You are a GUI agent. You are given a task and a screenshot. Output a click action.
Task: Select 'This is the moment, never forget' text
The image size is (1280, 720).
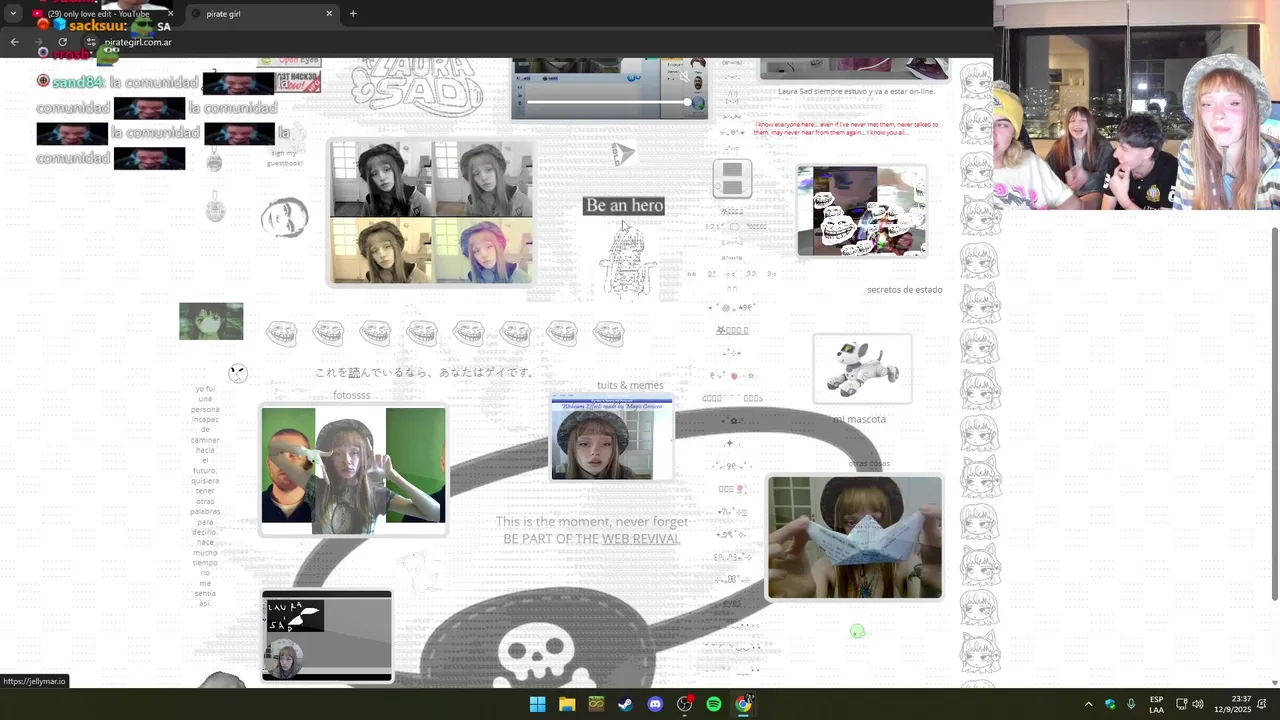pos(592,522)
